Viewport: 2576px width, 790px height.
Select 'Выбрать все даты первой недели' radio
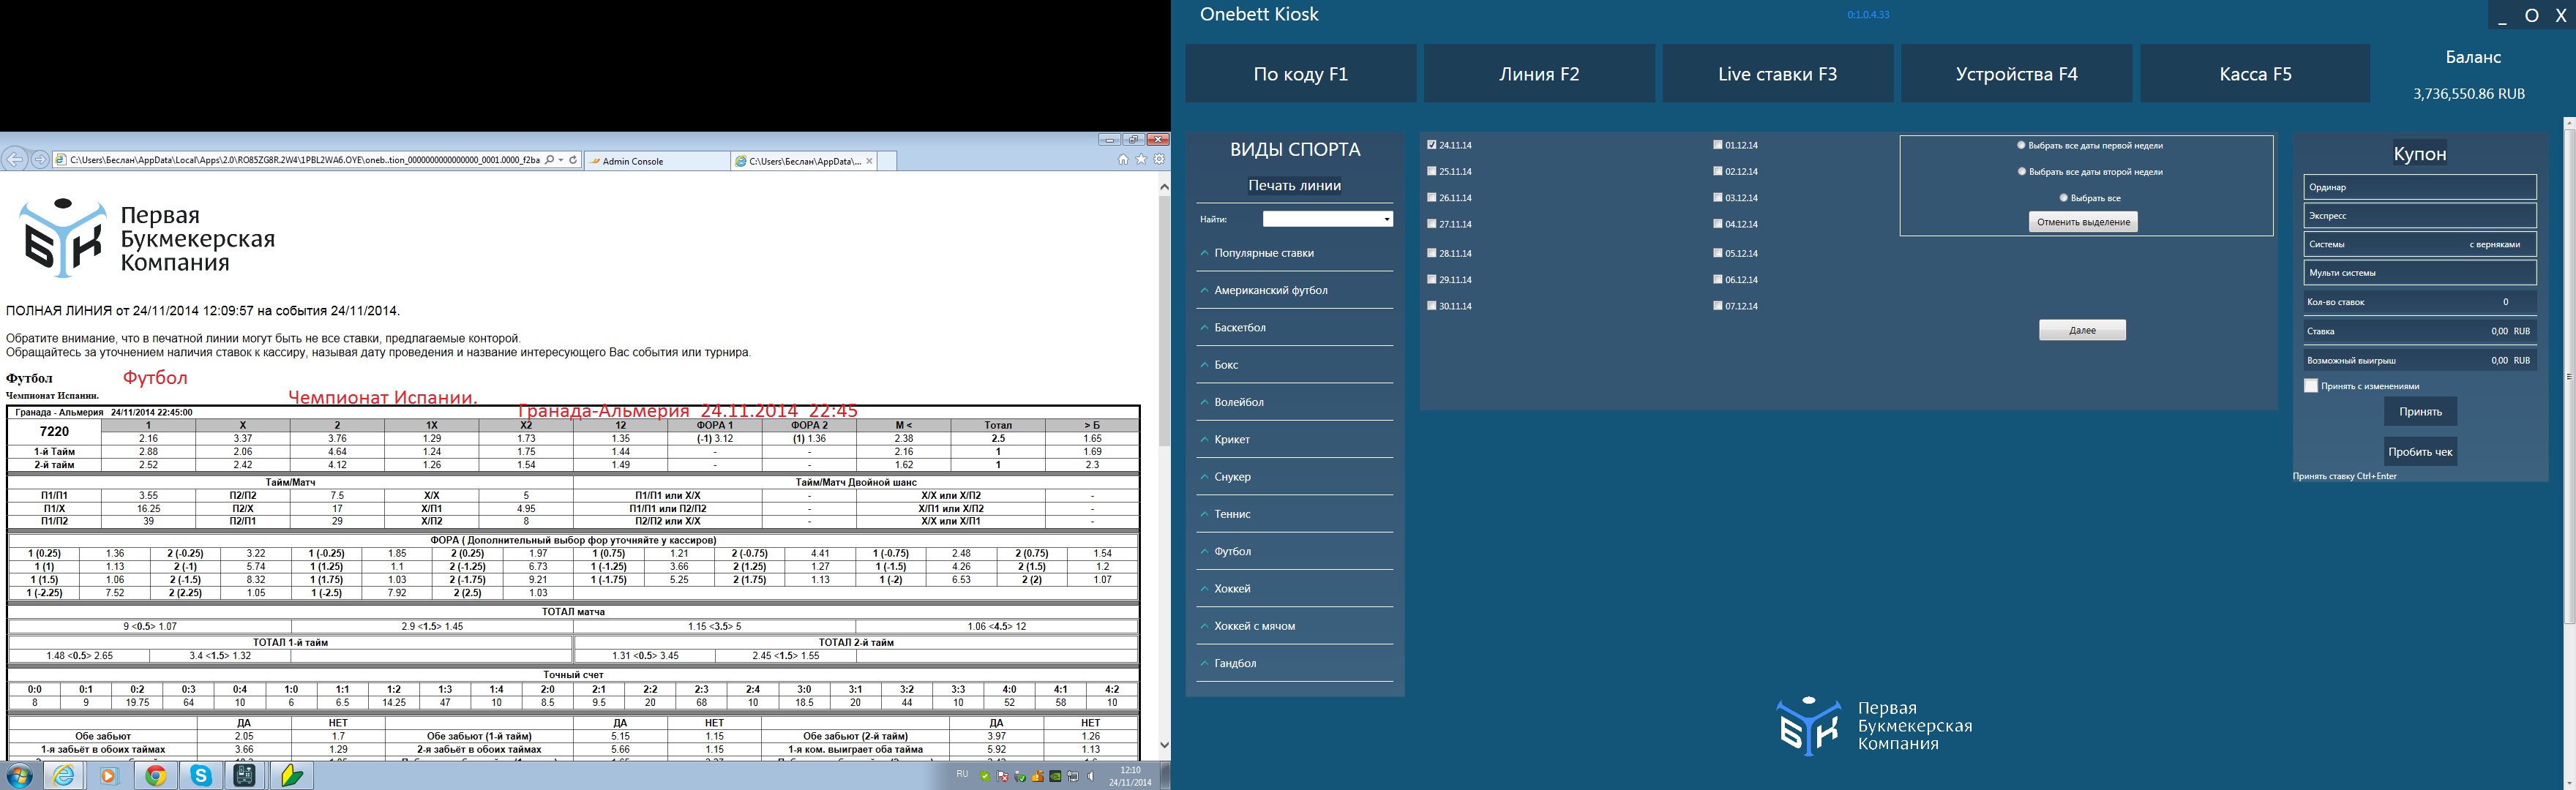(x=2021, y=145)
